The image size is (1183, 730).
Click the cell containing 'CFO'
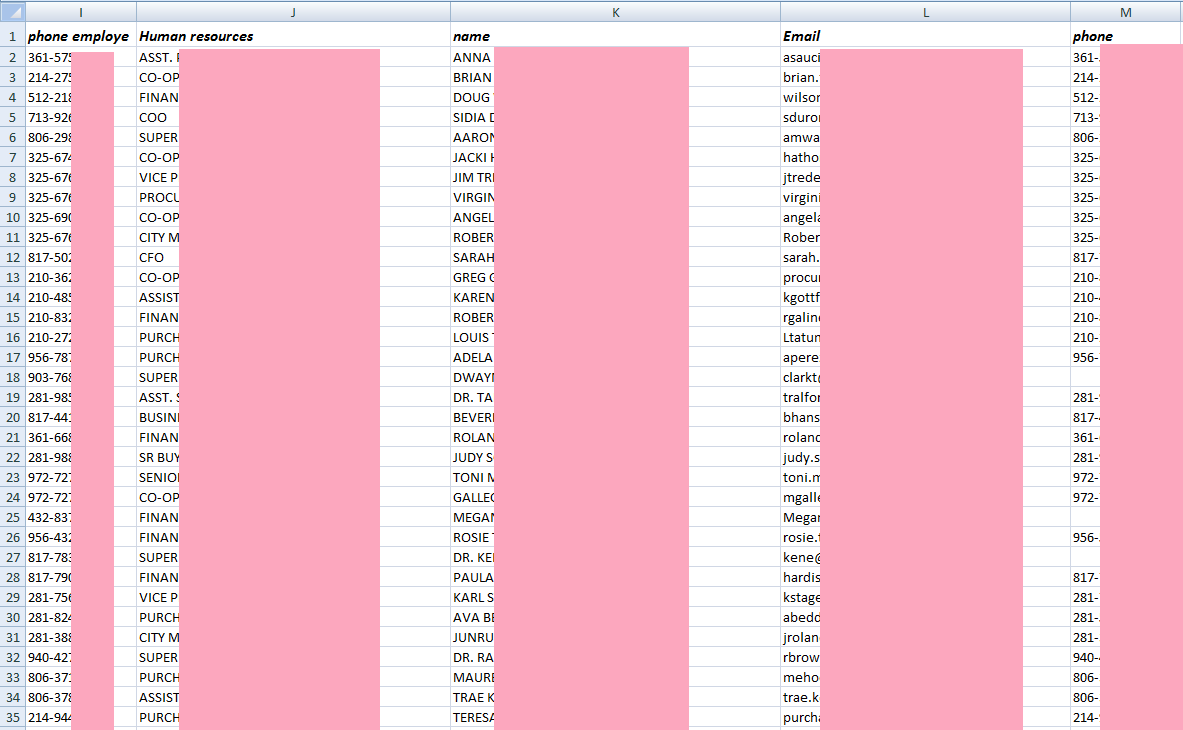155,257
